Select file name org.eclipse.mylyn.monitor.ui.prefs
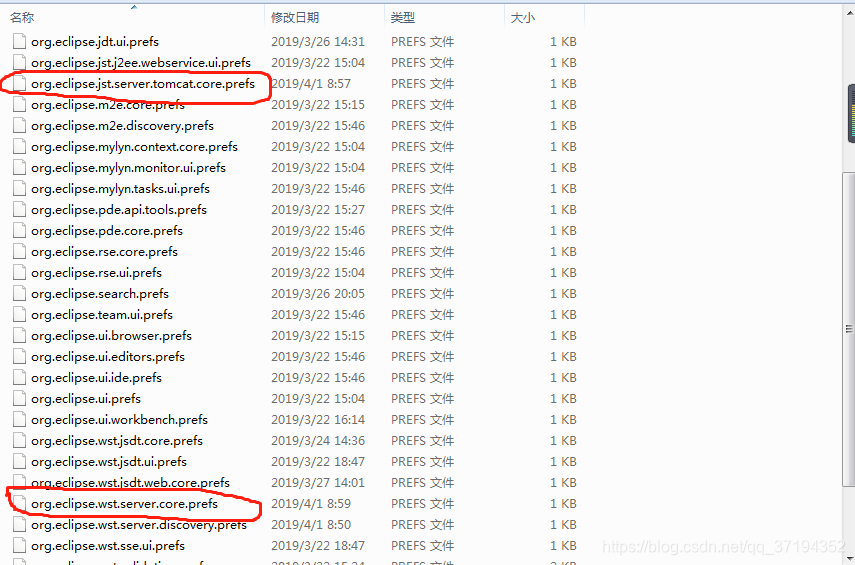This screenshot has width=855, height=565. click(128, 167)
